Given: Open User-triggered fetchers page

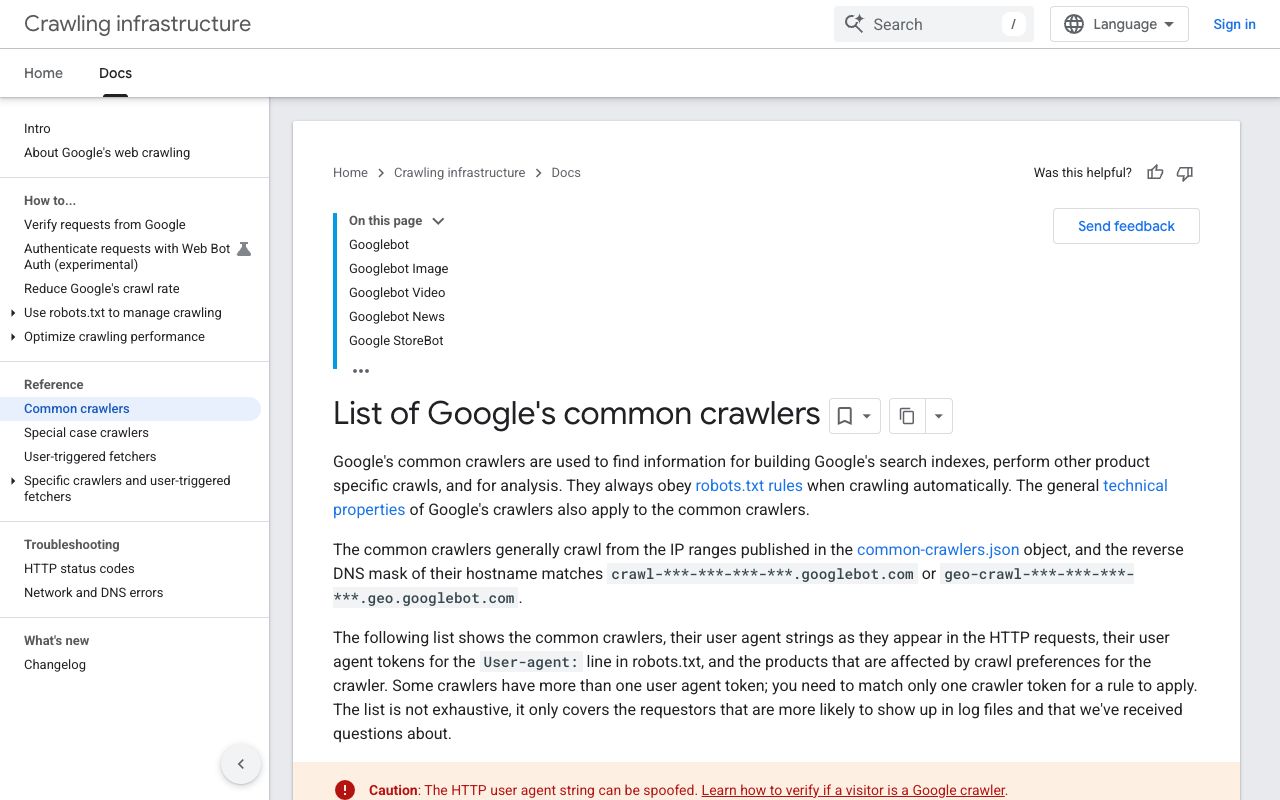Looking at the screenshot, I should [x=90, y=457].
